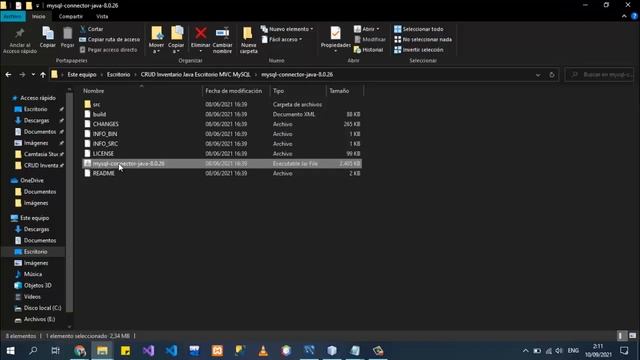
Task: Click the Copiar ribbon icon
Action: click(x=48, y=34)
